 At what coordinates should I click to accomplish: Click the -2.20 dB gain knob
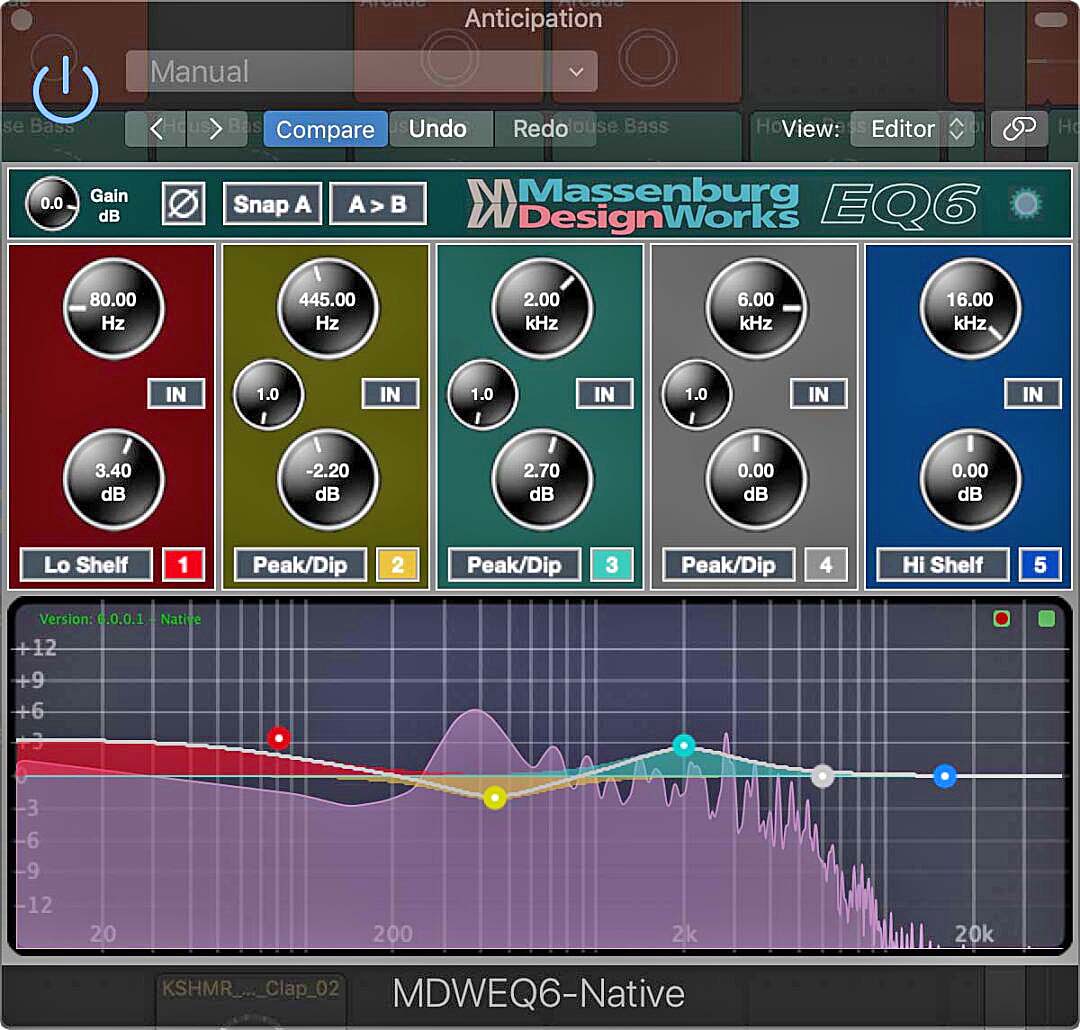[x=328, y=480]
